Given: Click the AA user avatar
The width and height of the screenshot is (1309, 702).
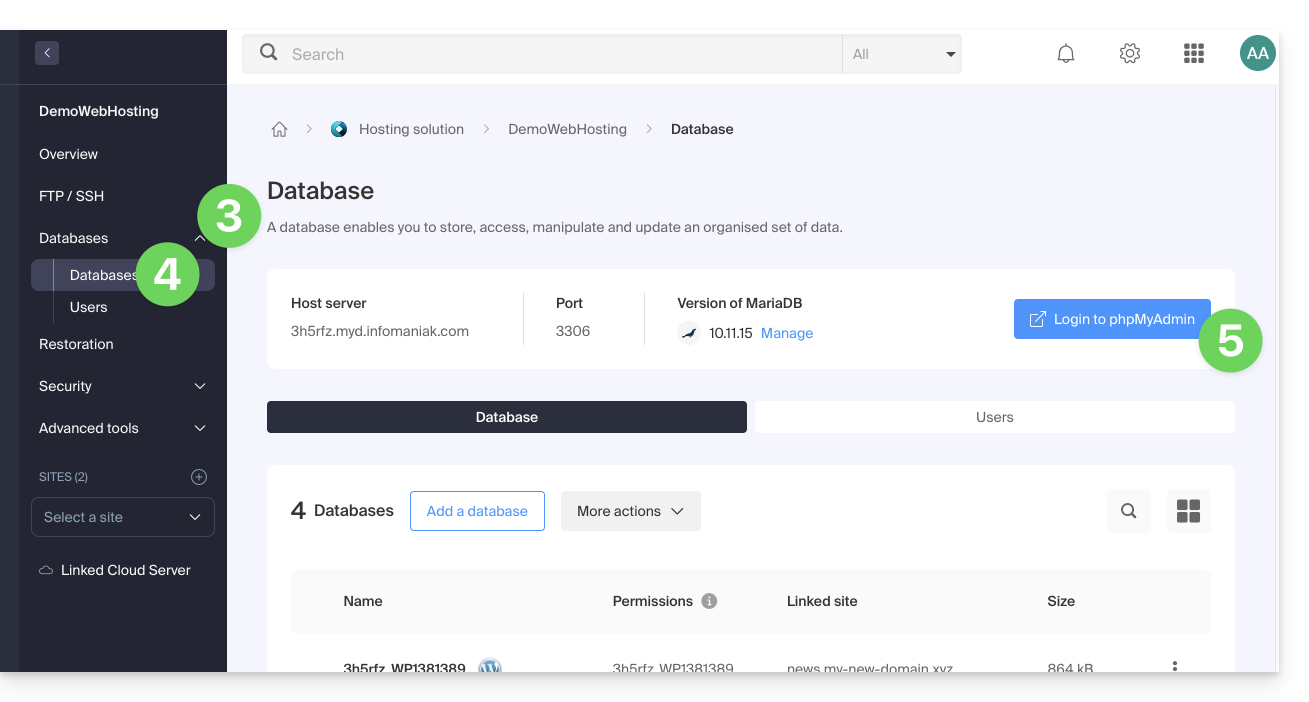Looking at the screenshot, I should click(x=1257, y=54).
